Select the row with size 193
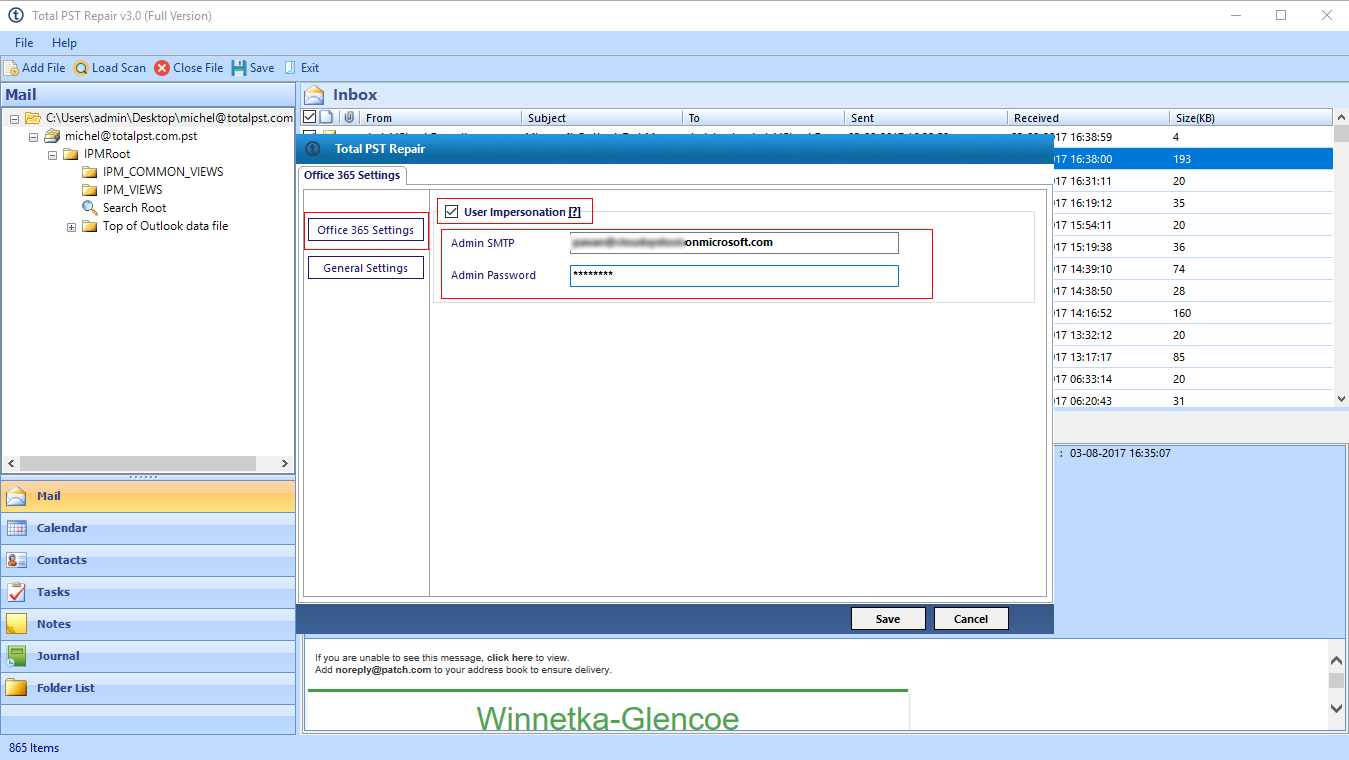Image resolution: width=1349 pixels, height=760 pixels. pos(1193,159)
